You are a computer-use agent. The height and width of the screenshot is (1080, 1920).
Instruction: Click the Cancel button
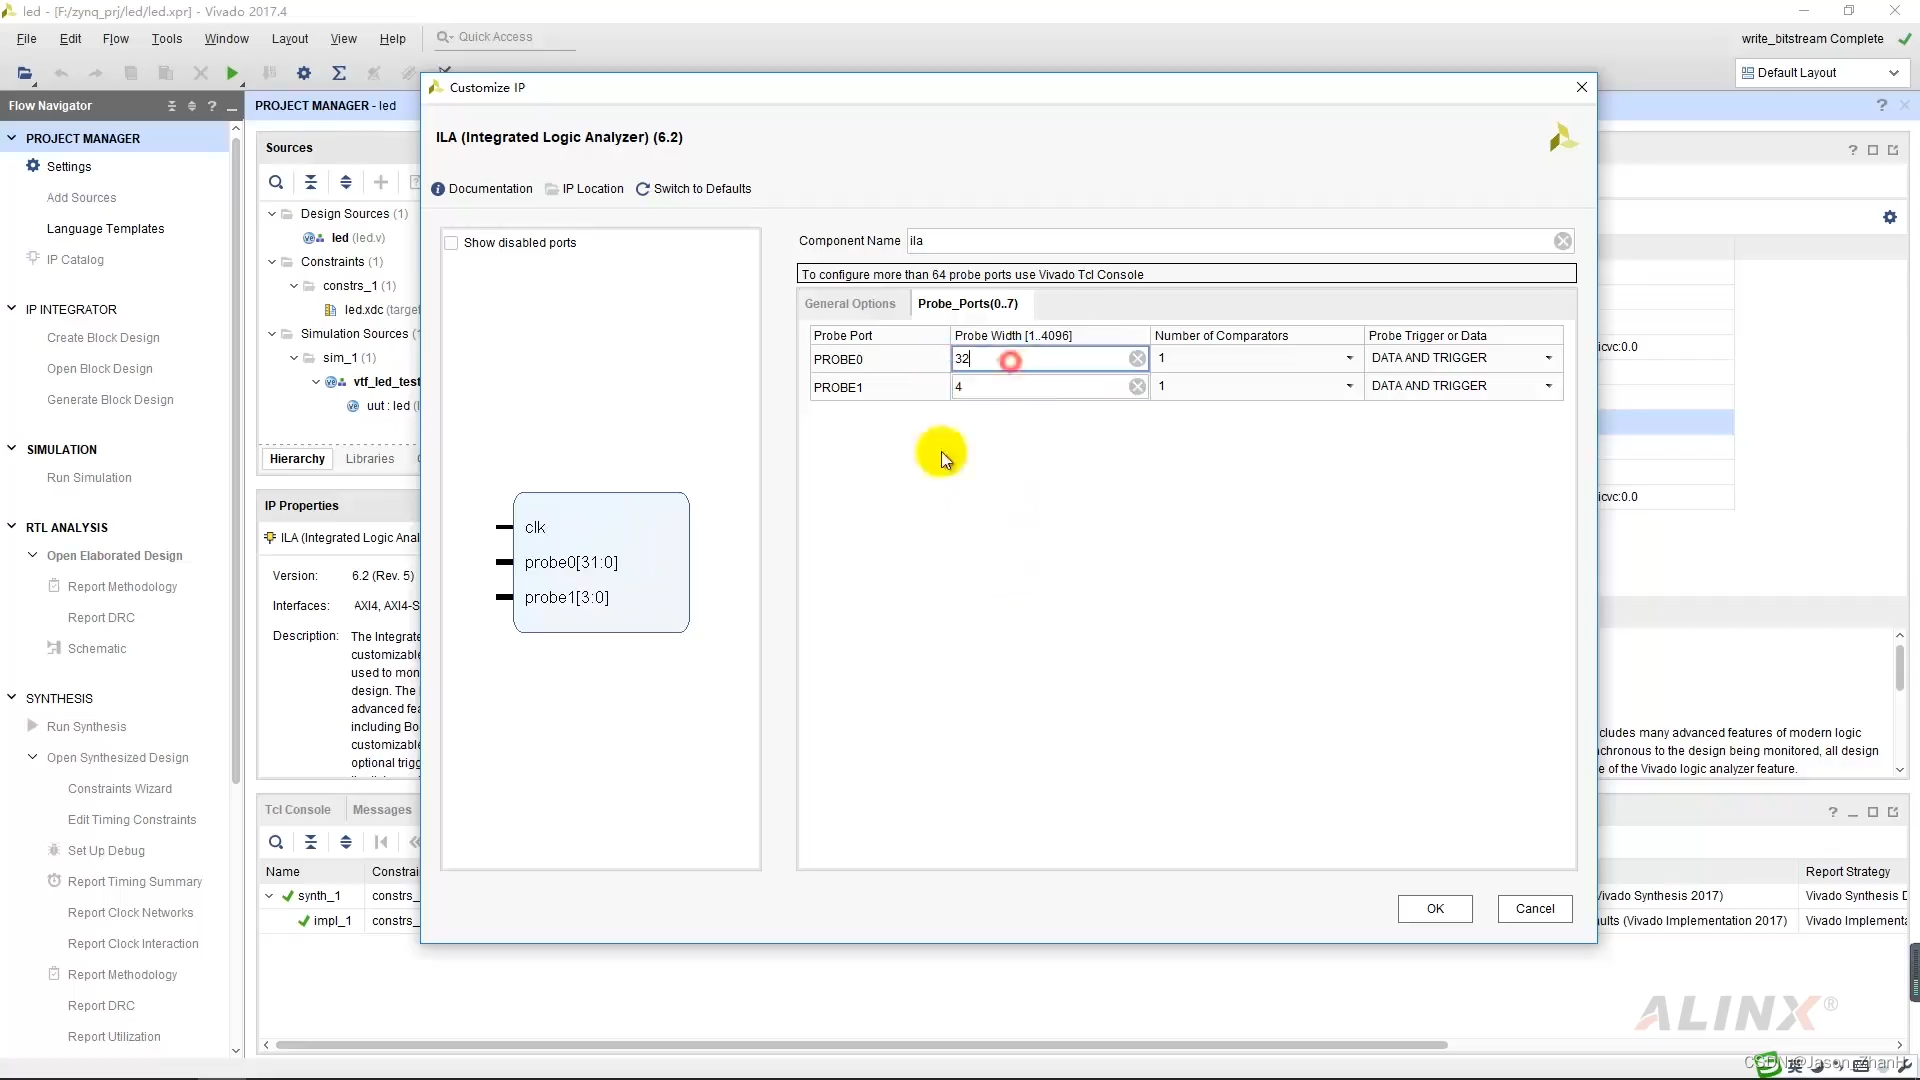point(1534,909)
